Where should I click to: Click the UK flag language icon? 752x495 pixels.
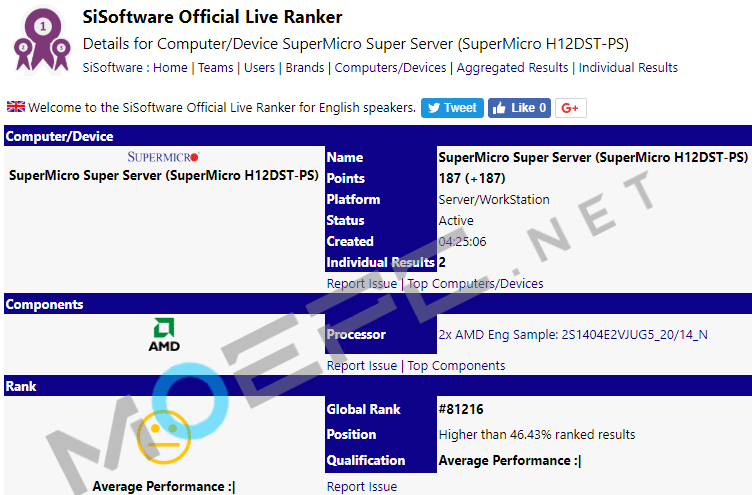click(16, 106)
